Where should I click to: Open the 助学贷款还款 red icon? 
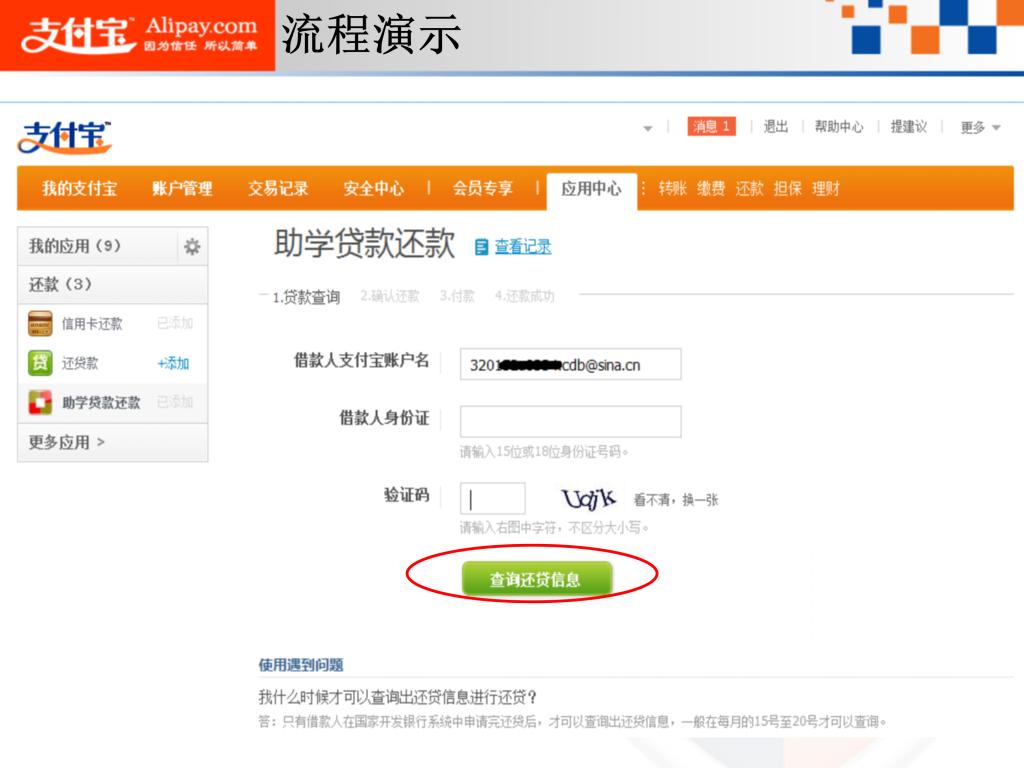[x=40, y=402]
